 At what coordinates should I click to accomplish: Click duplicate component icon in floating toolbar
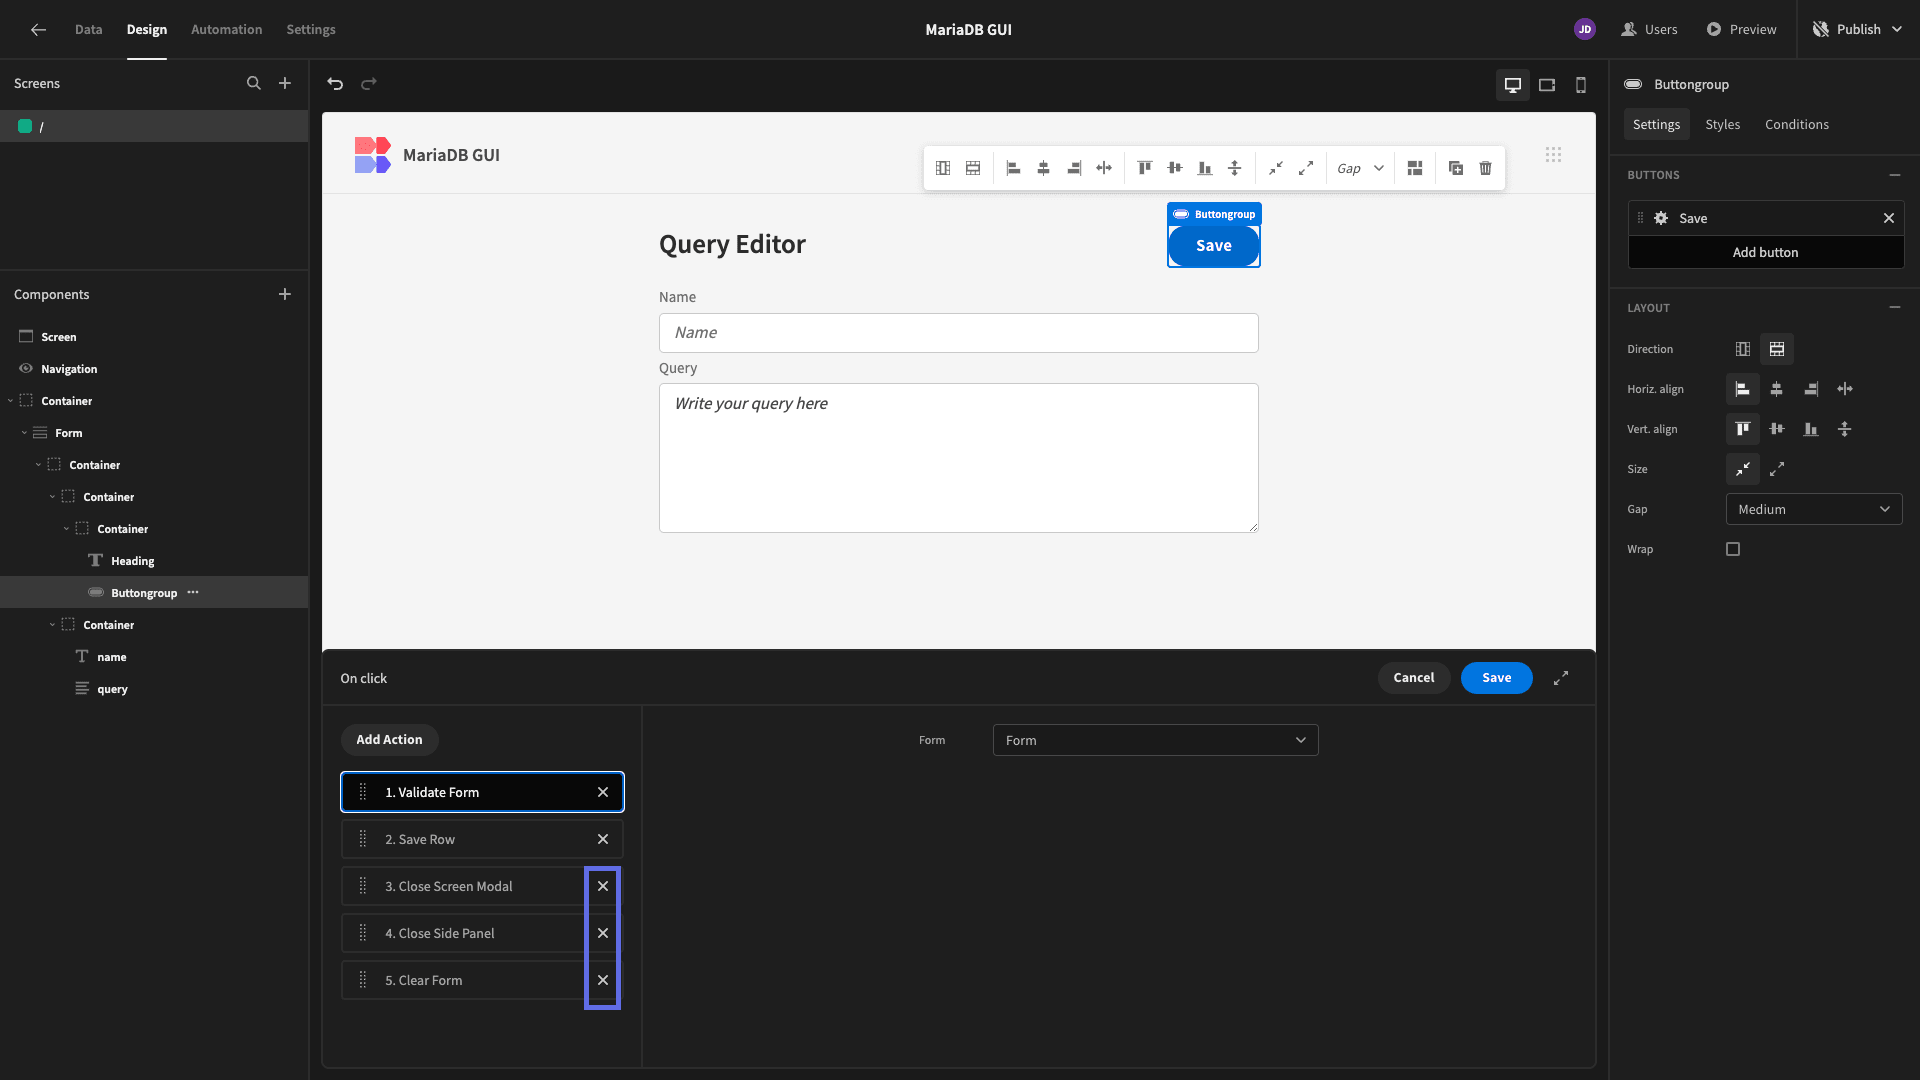pos(1456,168)
